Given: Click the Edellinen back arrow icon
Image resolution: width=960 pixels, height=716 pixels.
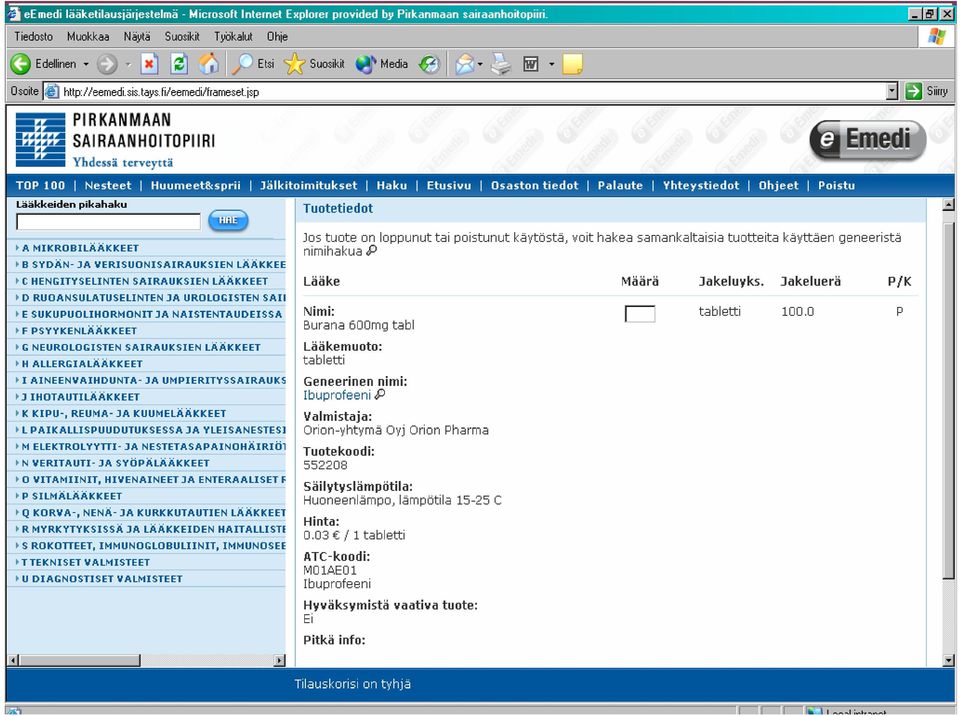Looking at the screenshot, I should (20, 64).
